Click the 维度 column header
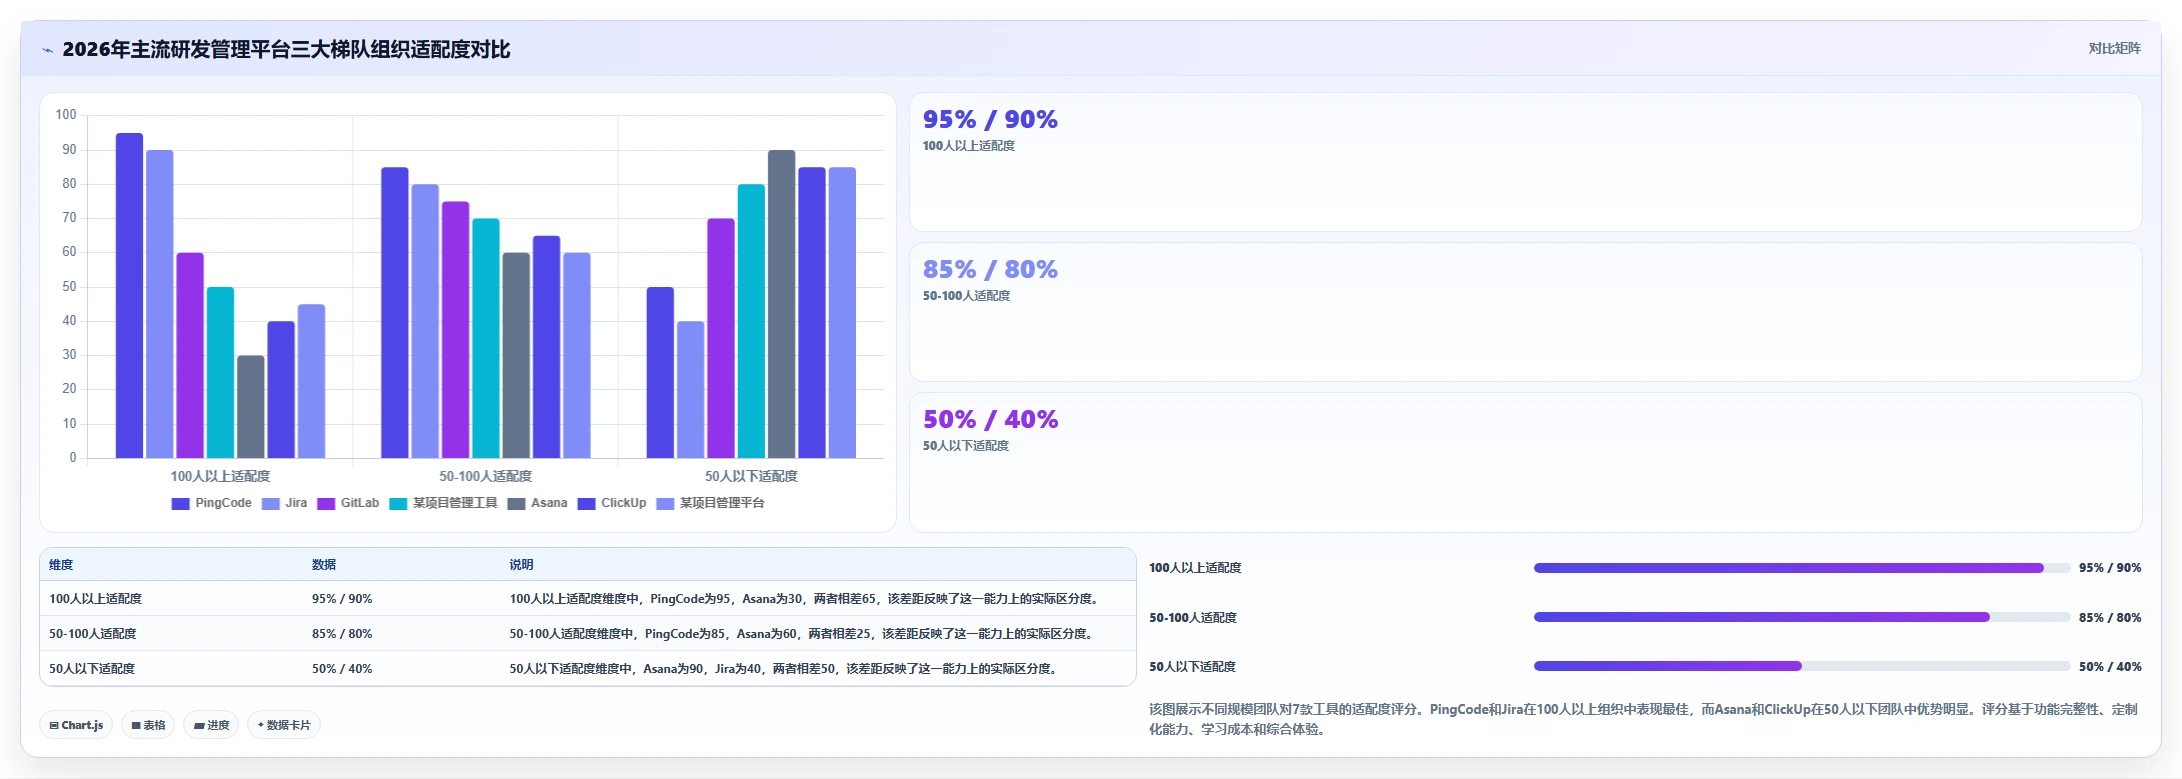This screenshot has height=779, width=2182. click(61, 565)
